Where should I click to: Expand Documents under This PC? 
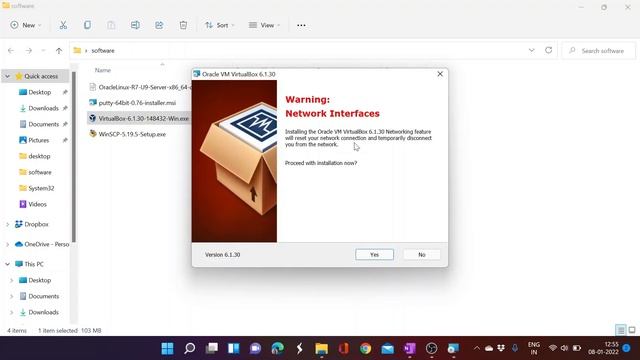[11, 296]
